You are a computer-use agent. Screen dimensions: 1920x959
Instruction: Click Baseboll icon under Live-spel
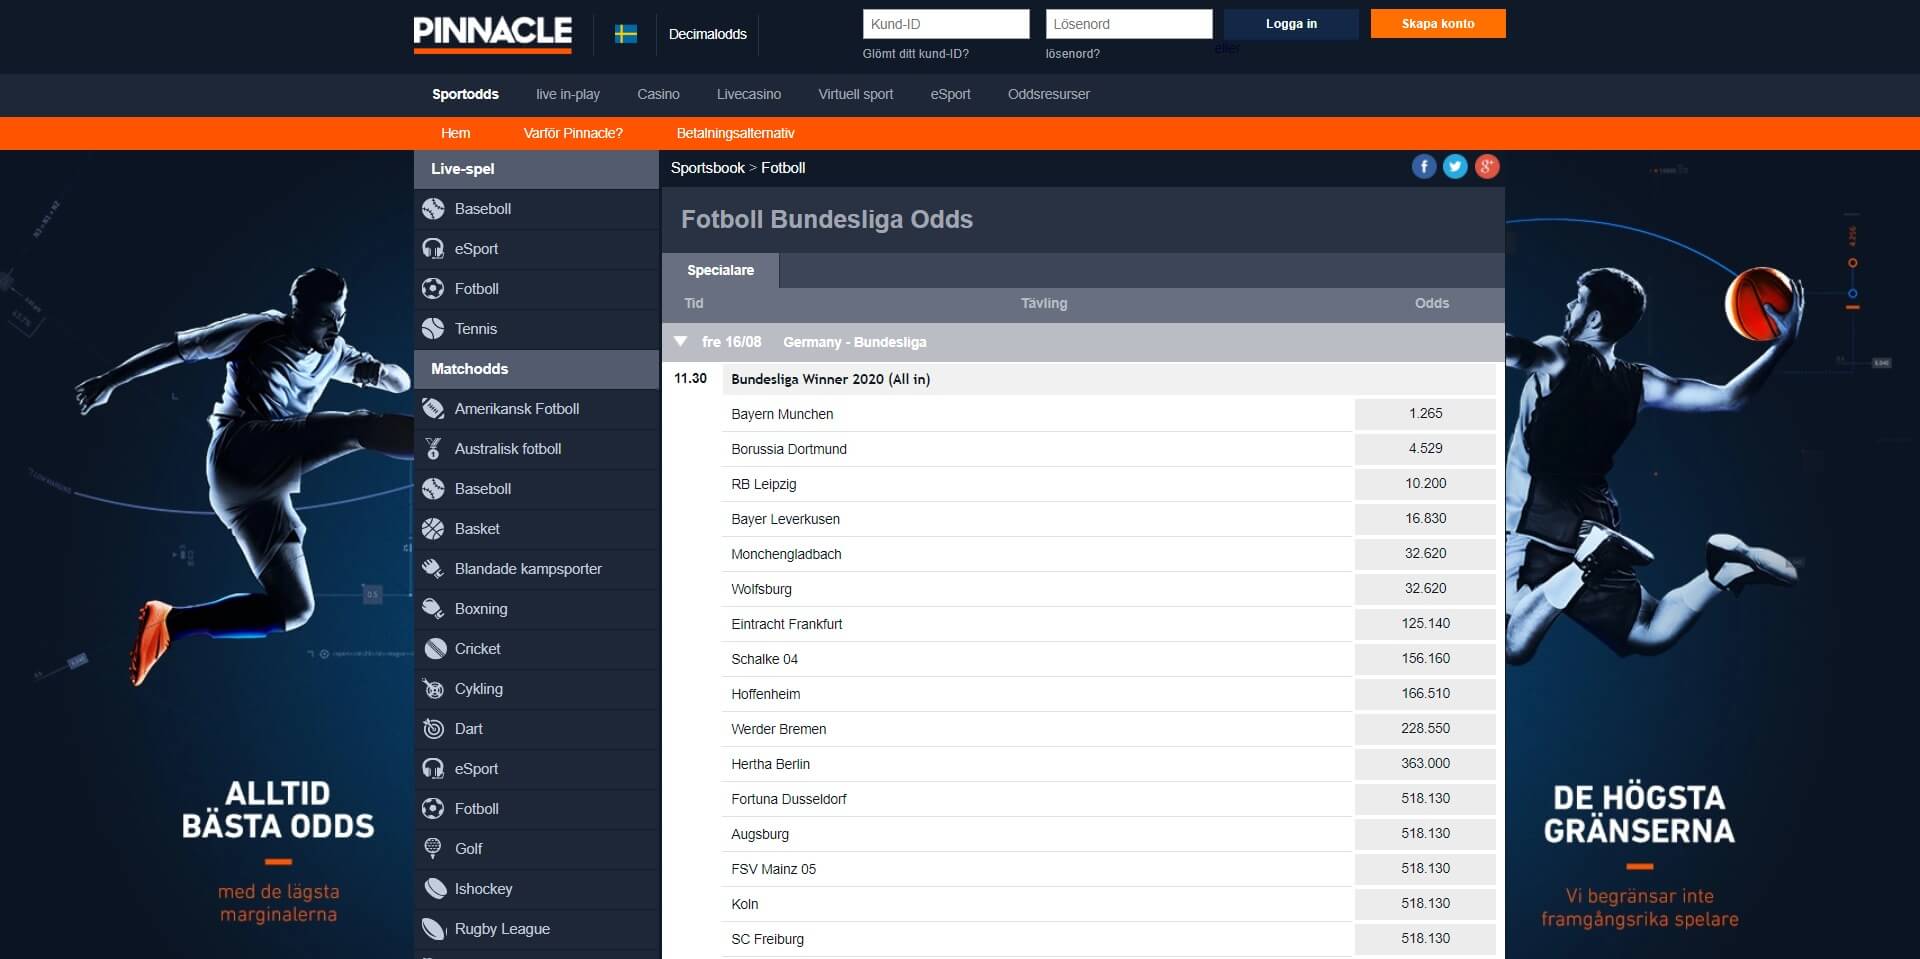[x=433, y=209]
